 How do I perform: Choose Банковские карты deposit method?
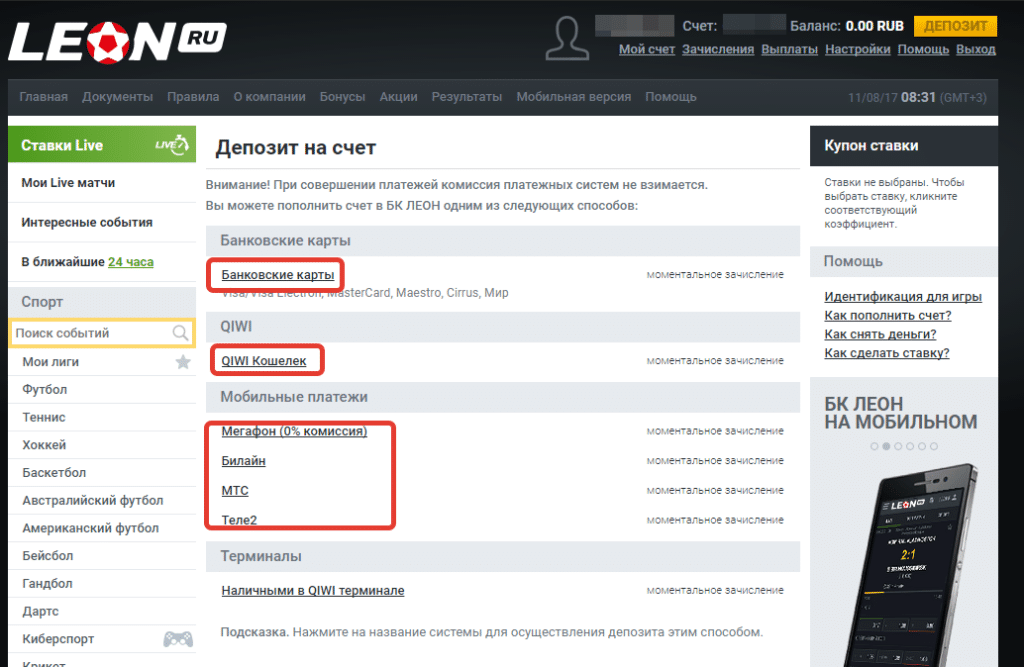(278, 275)
